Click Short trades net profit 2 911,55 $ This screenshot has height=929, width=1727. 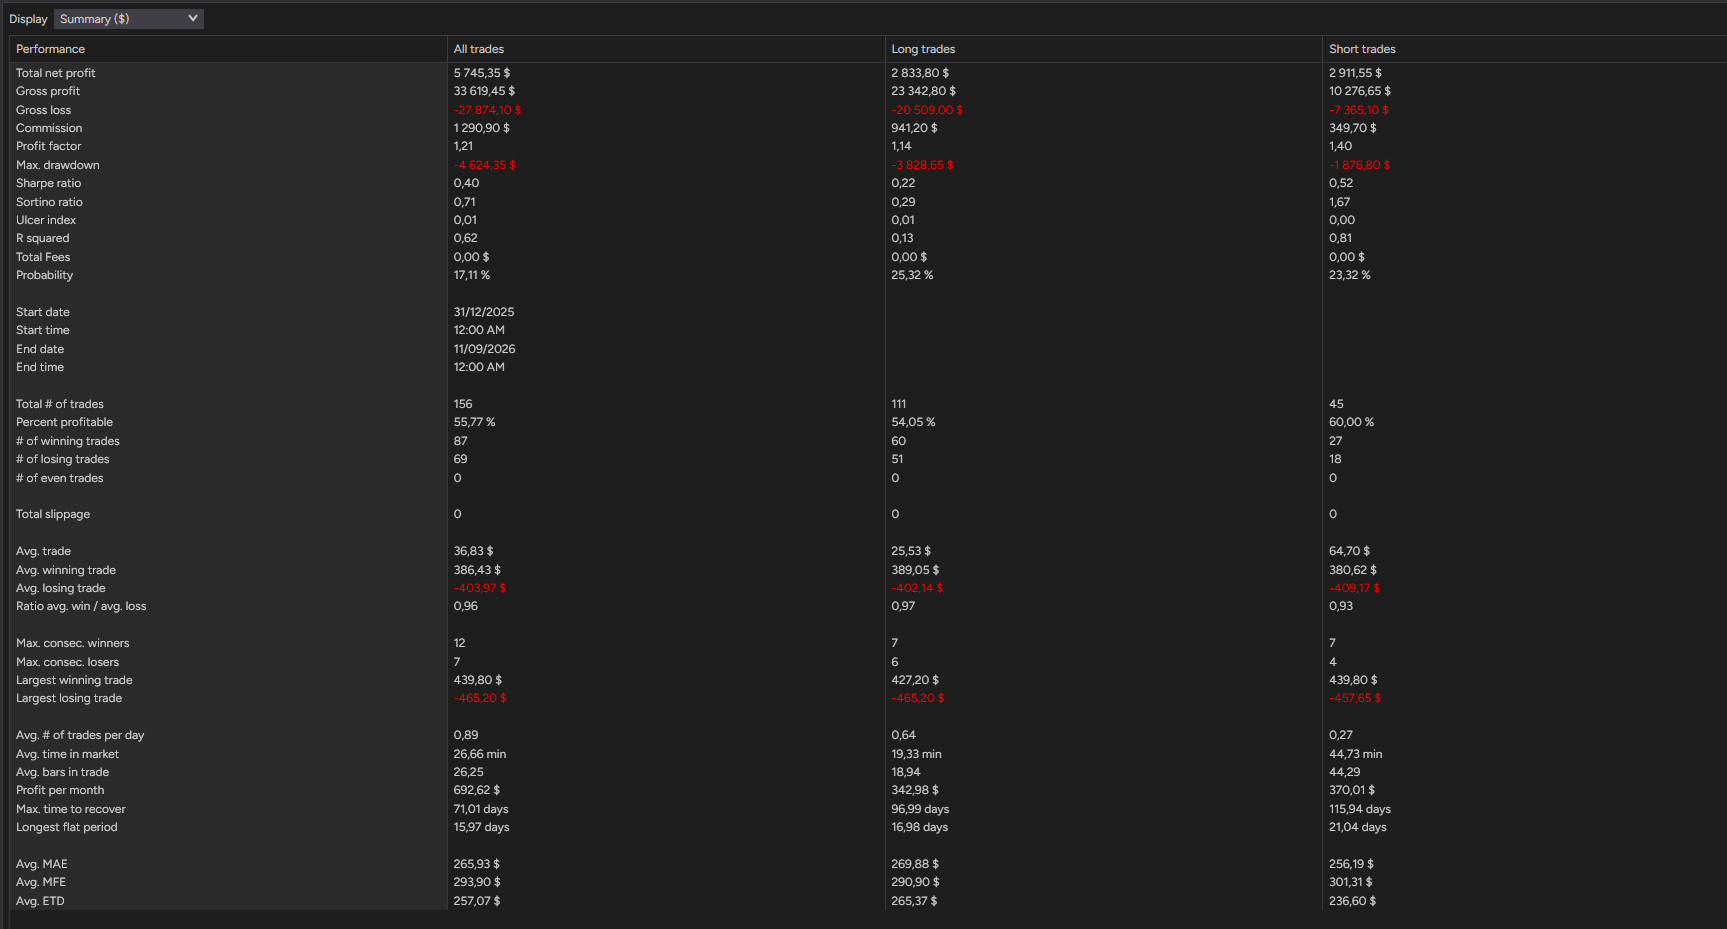[1355, 73]
